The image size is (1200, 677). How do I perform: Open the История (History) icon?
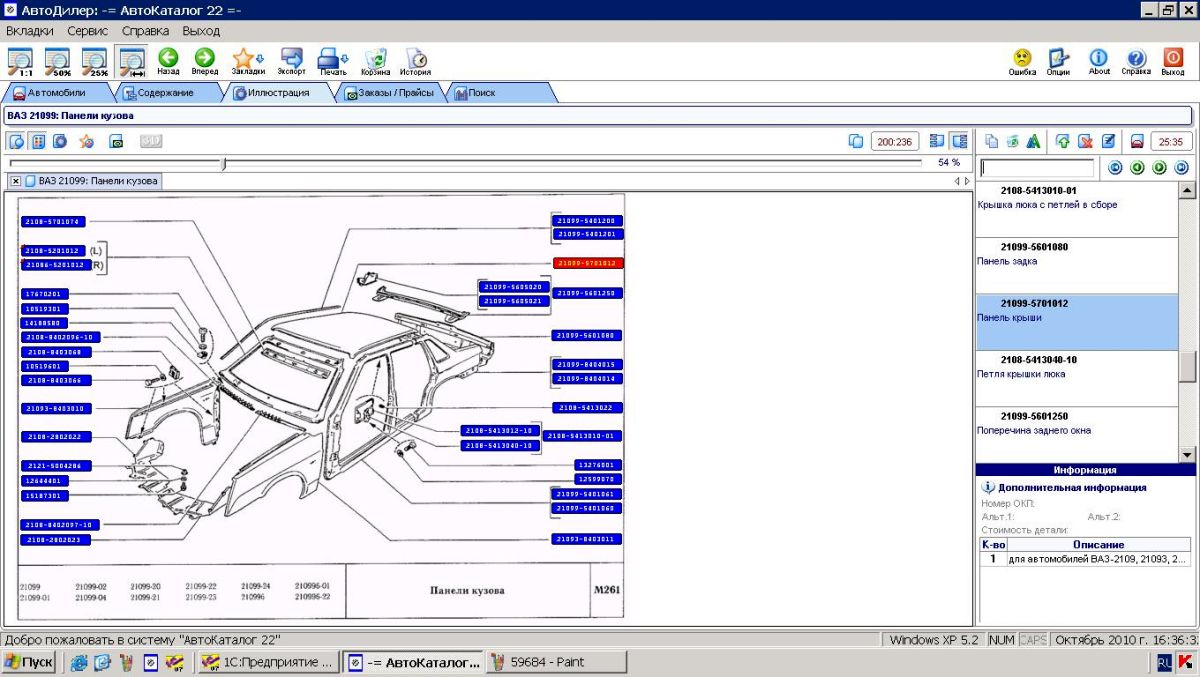coord(415,58)
